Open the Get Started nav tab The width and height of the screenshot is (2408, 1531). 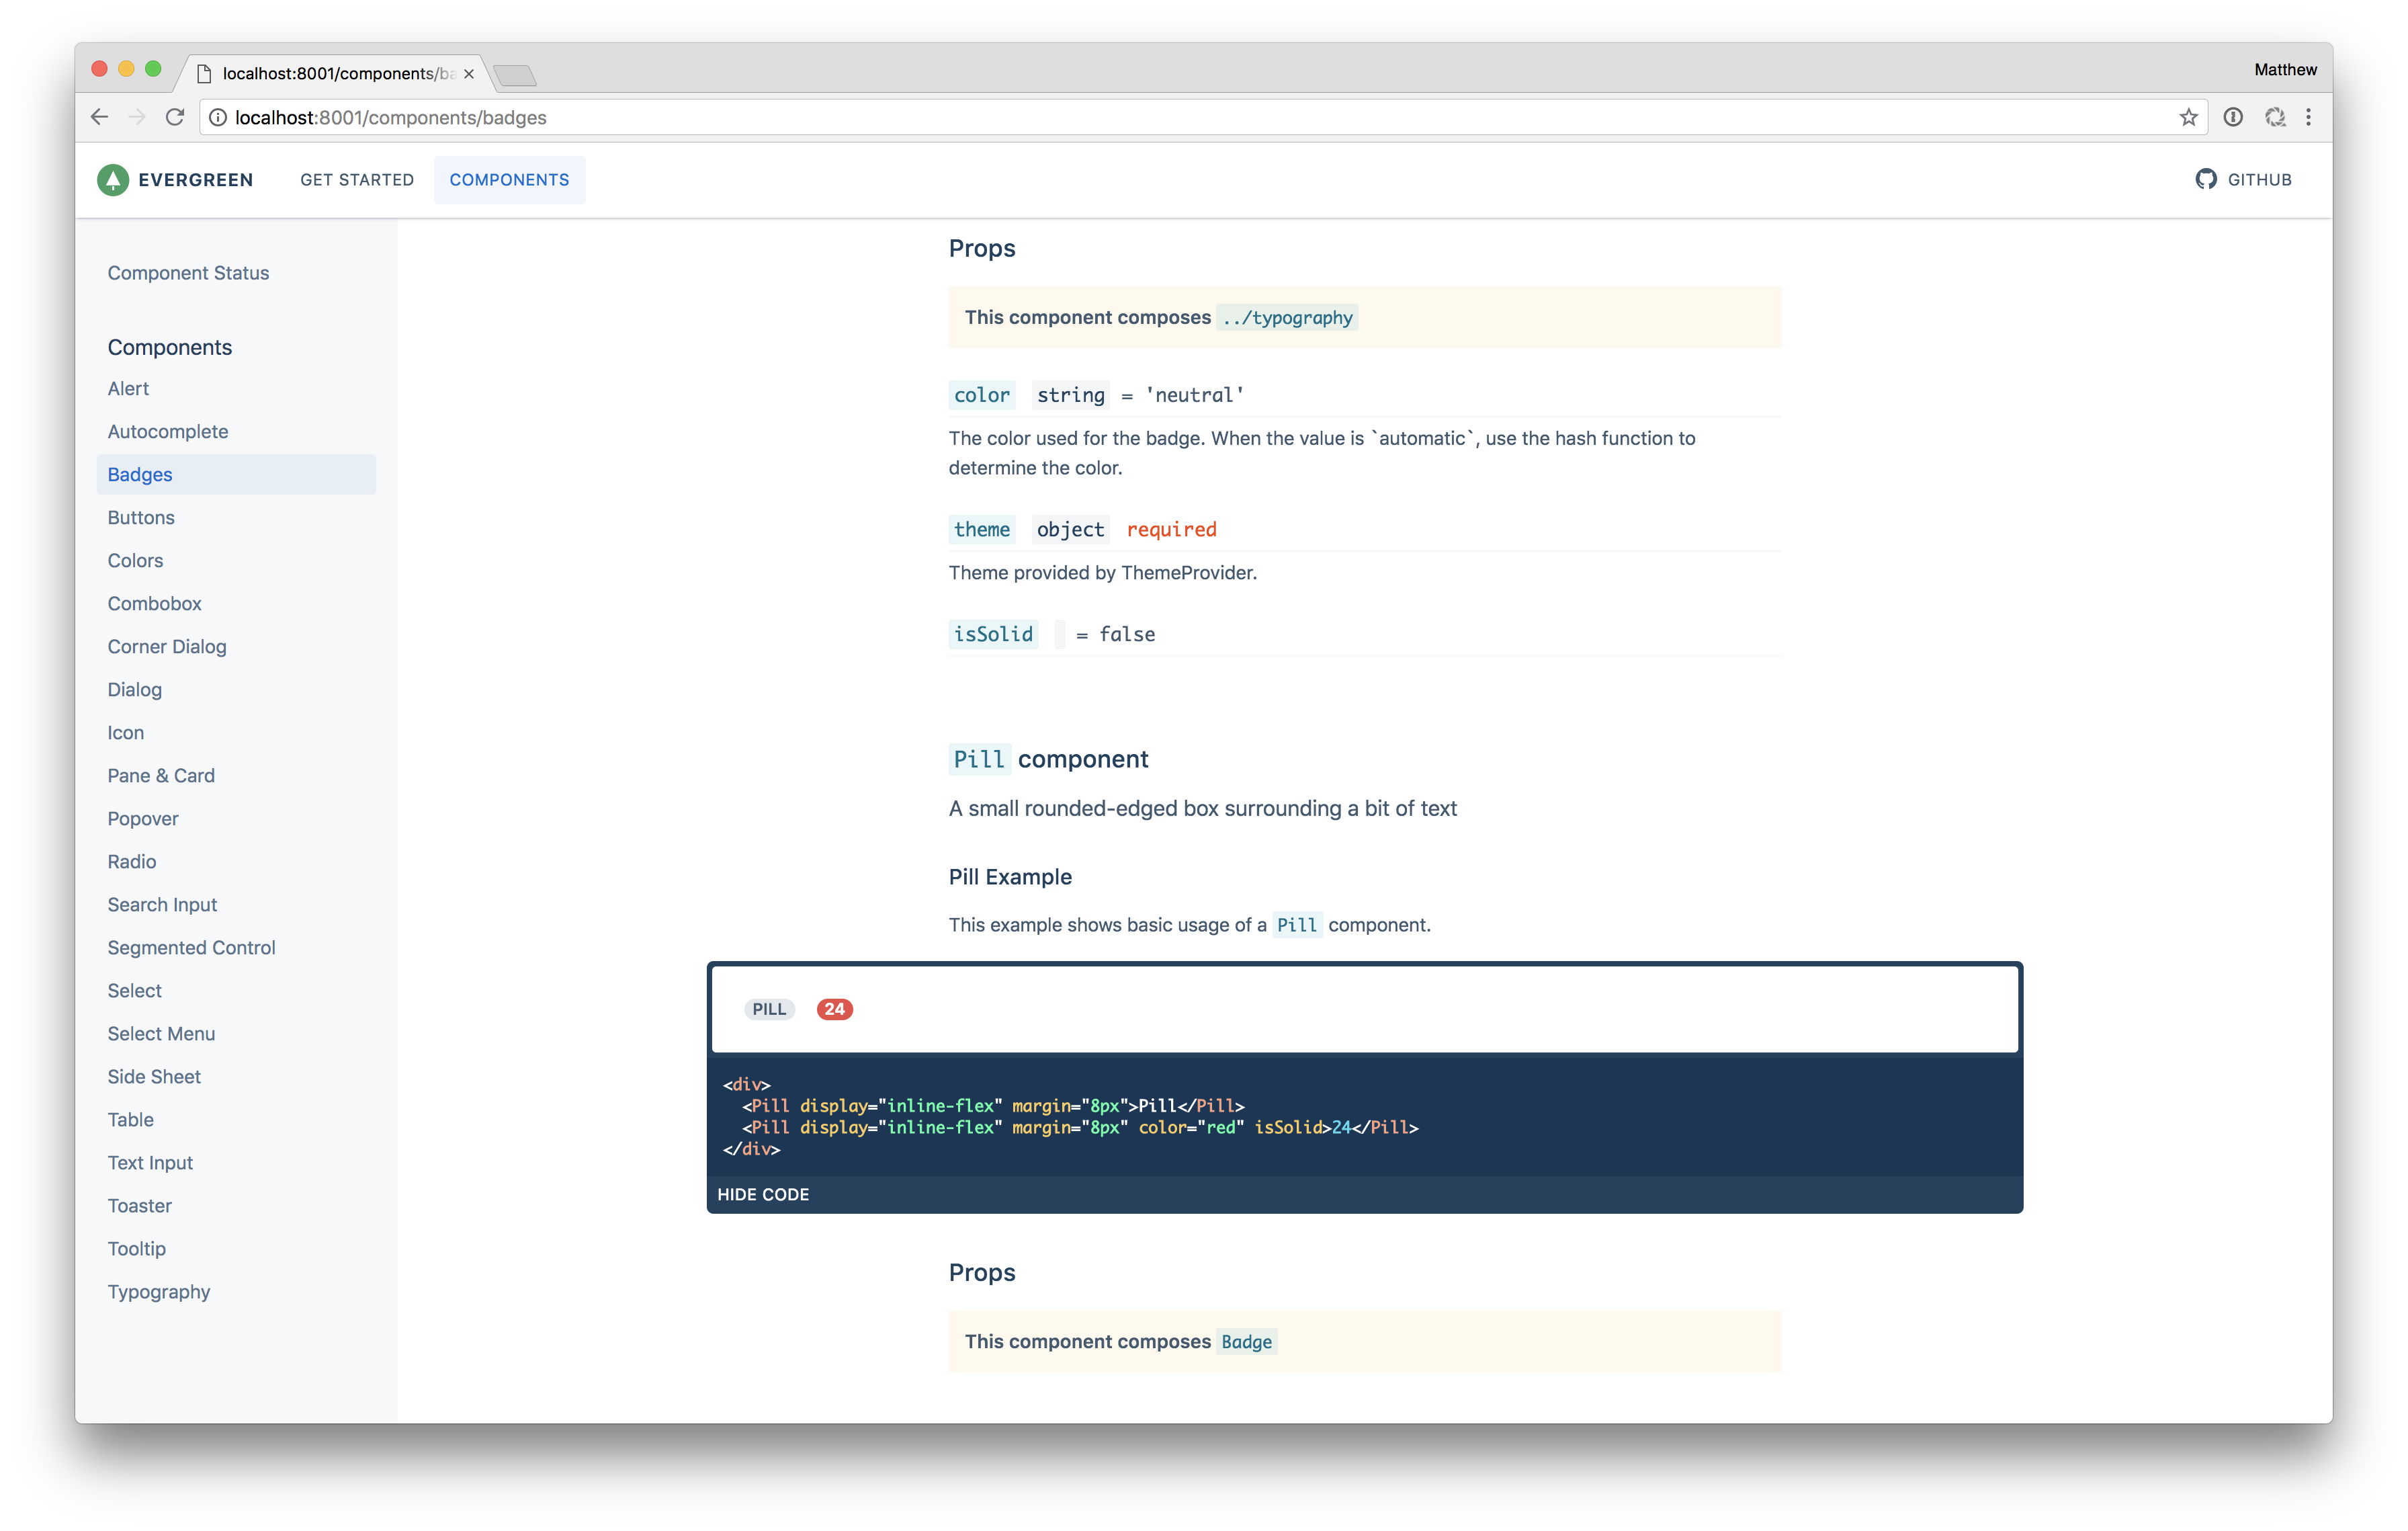(x=357, y=180)
